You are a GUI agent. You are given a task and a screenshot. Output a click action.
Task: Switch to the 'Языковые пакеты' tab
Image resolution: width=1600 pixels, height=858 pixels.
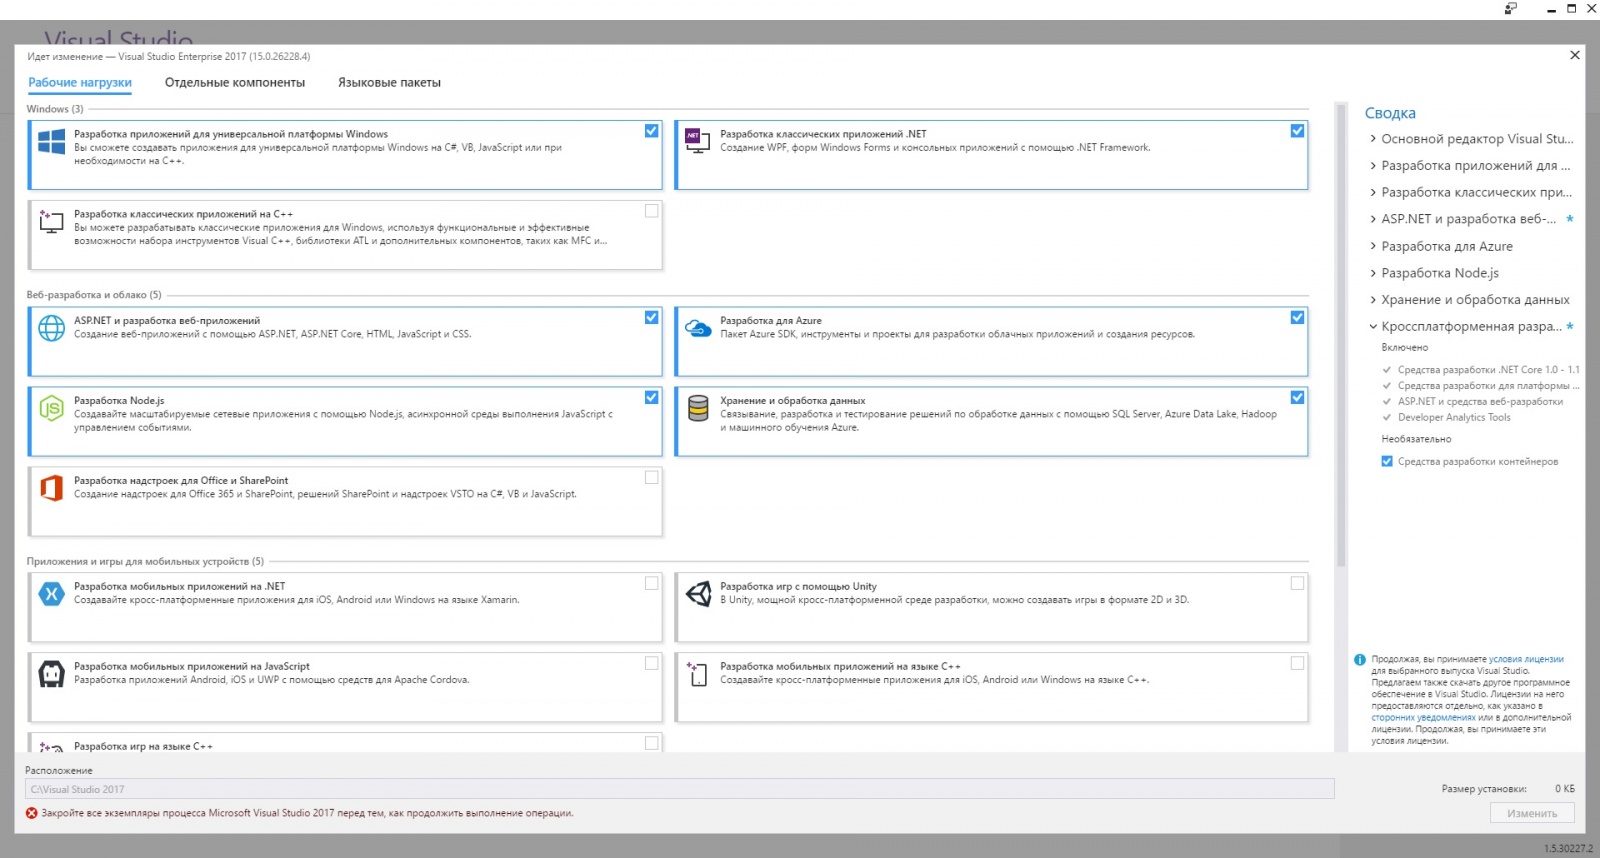389,83
